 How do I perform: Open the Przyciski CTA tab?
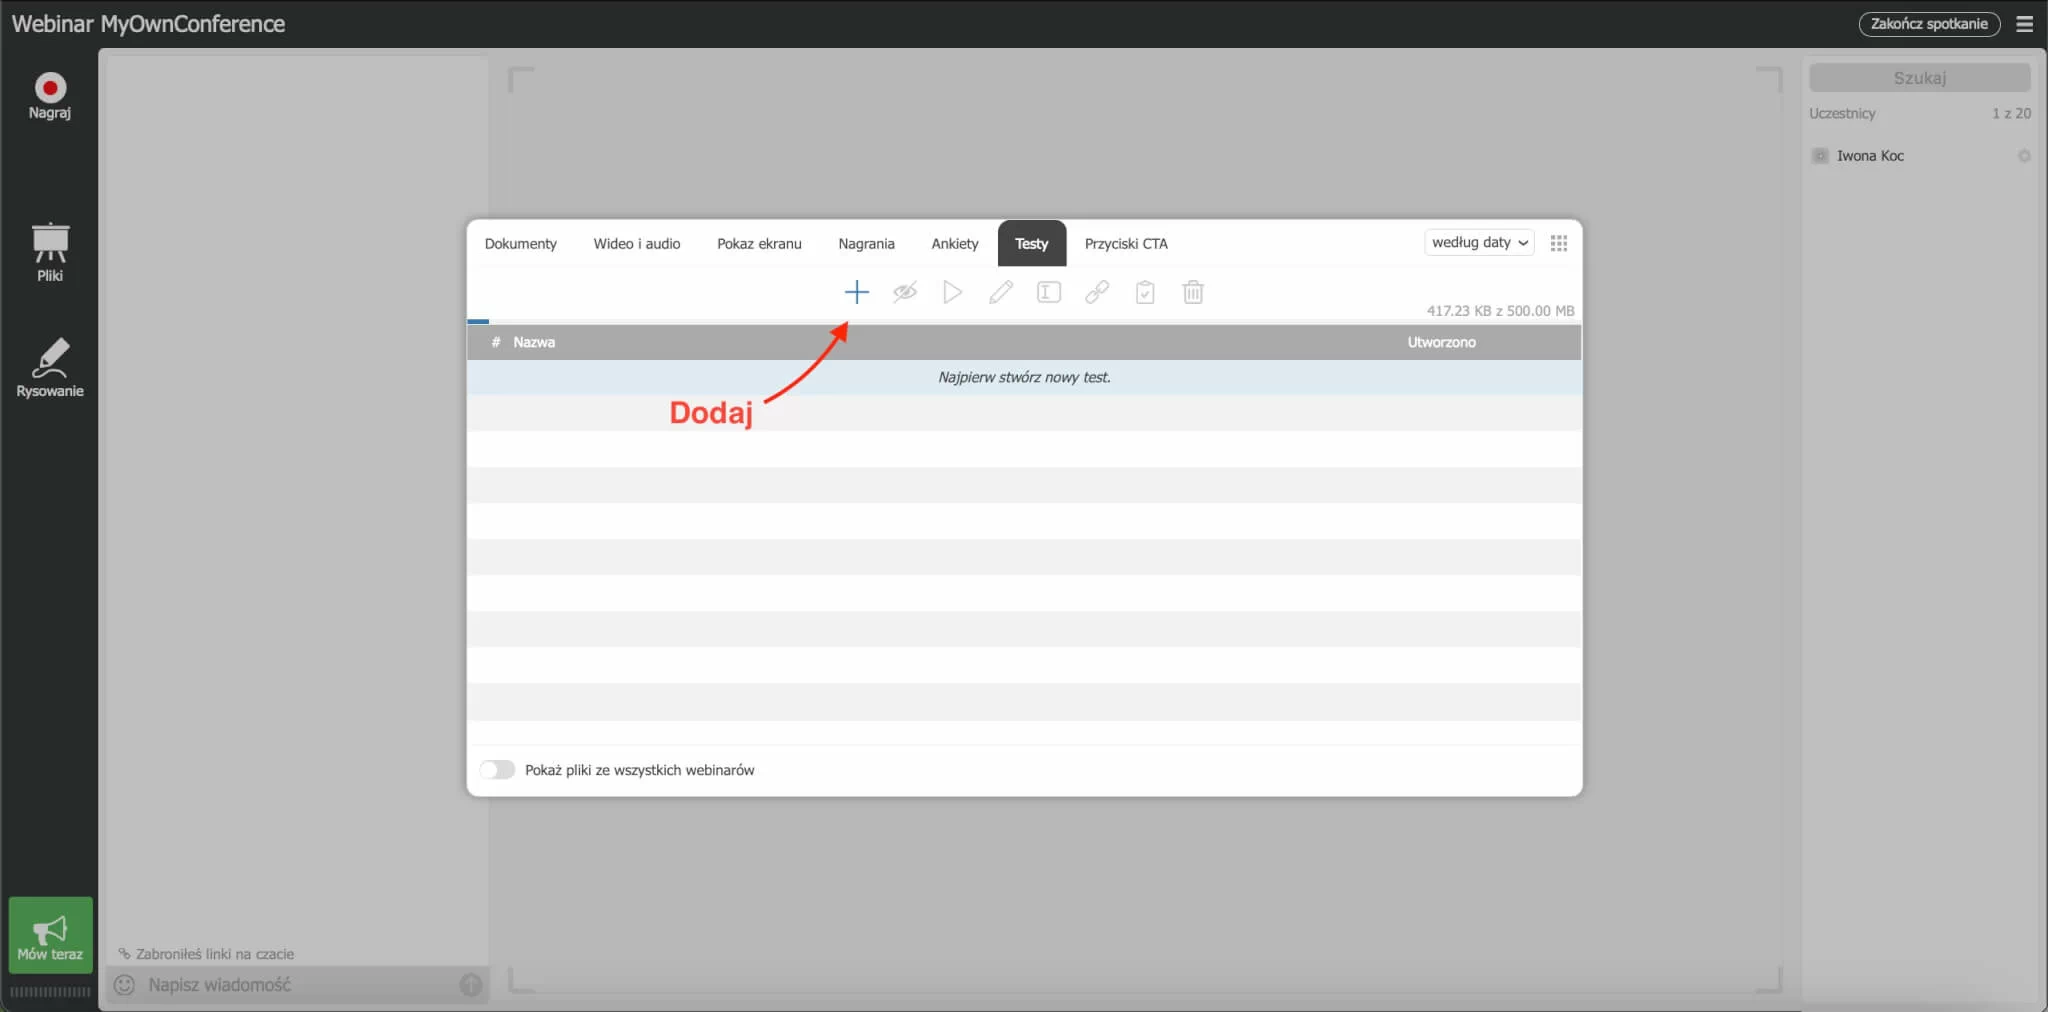tap(1126, 243)
